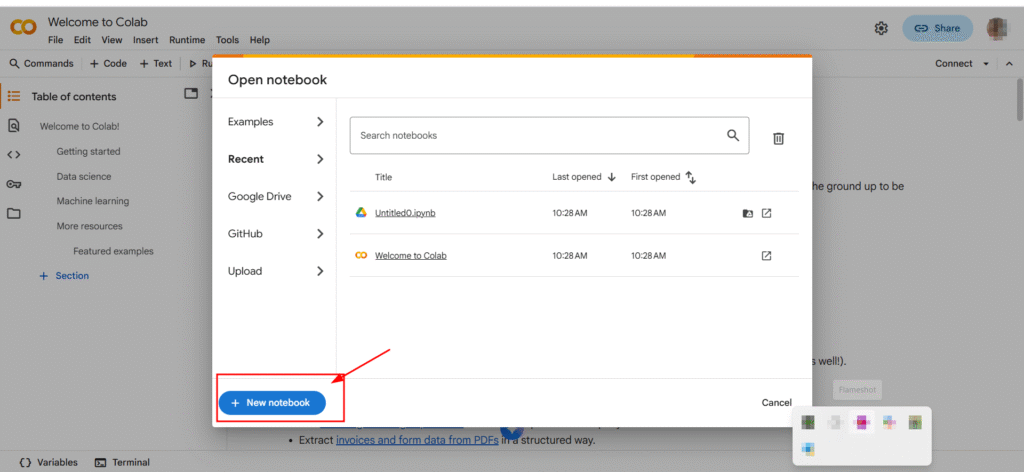Click the magnifier icon in Search notebooks
The width and height of the screenshot is (1024, 472).
click(733, 135)
